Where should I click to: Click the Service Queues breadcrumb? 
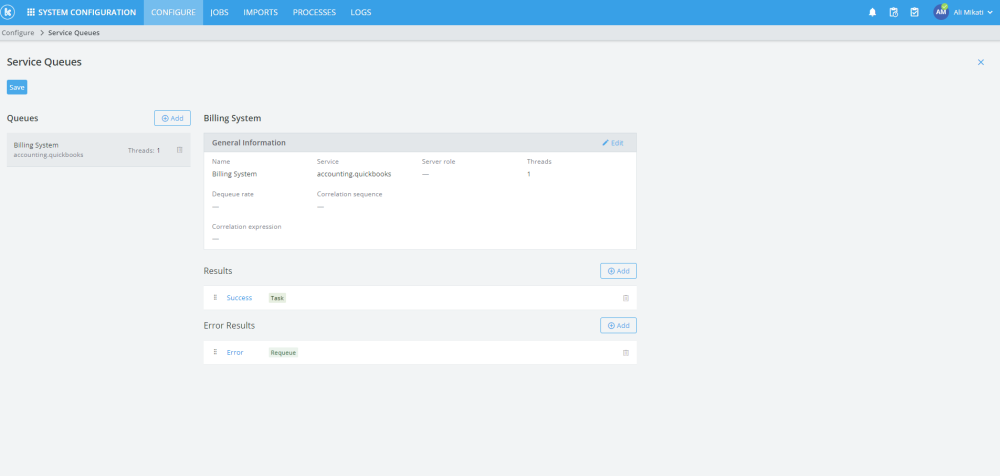[74, 33]
